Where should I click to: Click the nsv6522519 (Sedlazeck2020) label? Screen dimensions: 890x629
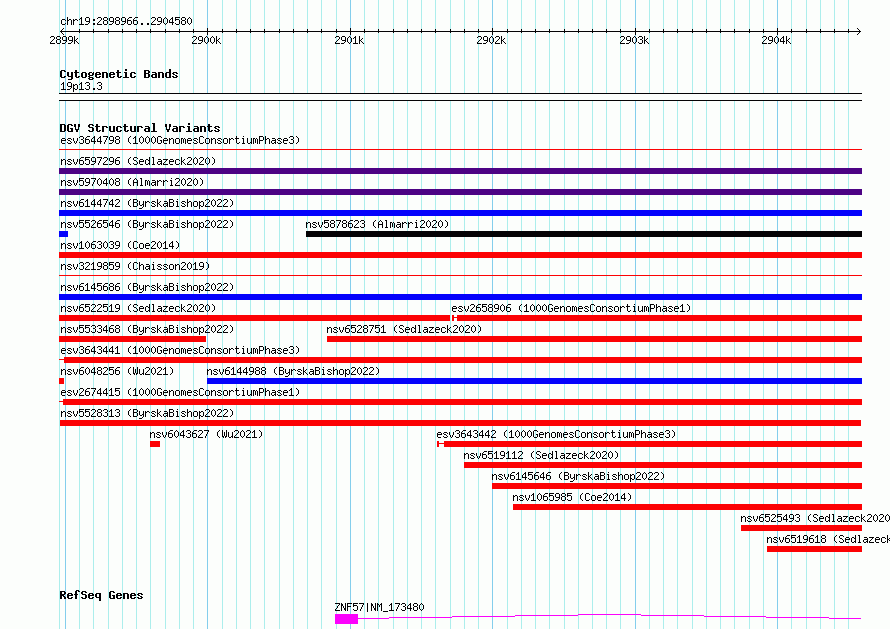tap(138, 308)
